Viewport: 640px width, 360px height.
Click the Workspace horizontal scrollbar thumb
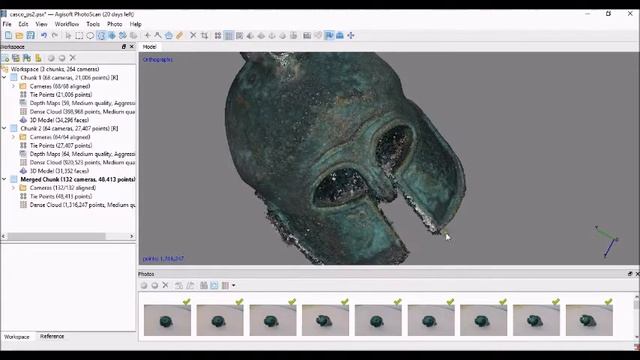click(56, 236)
